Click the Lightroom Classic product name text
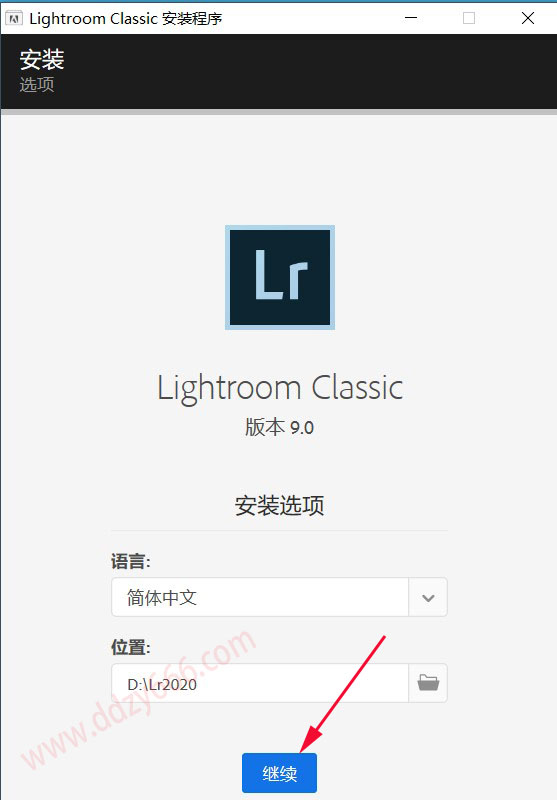Image resolution: width=557 pixels, height=800 pixels. [280, 389]
